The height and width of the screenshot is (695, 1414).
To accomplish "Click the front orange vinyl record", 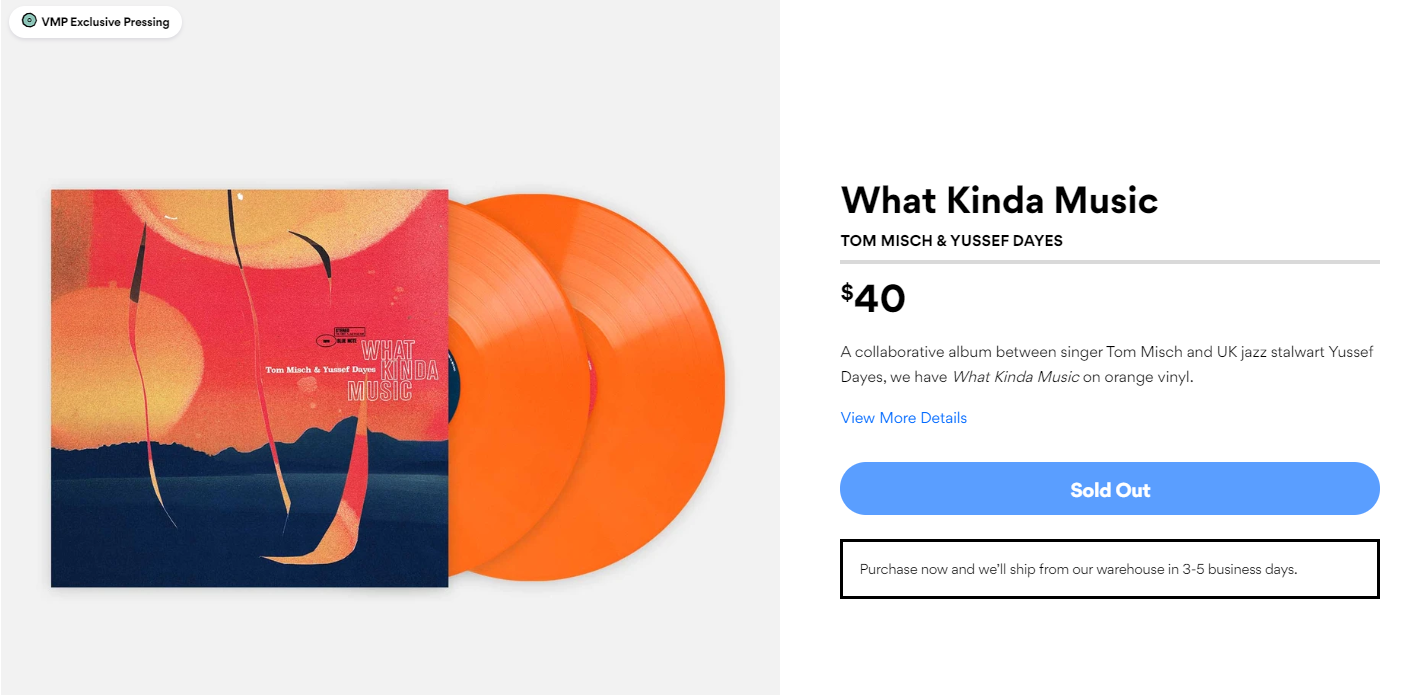I will 520,388.
